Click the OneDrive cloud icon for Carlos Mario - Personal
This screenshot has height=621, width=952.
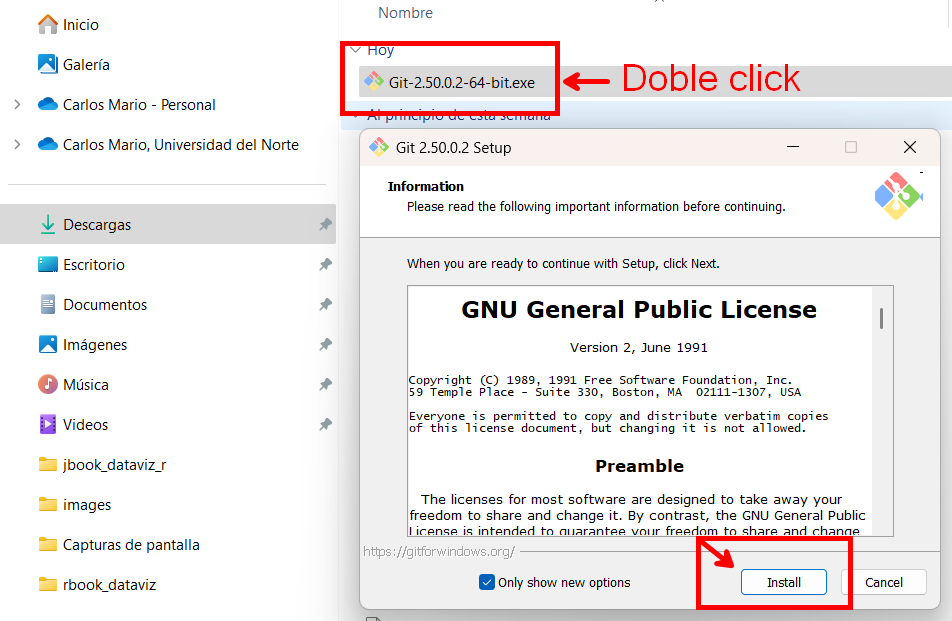pos(50,104)
